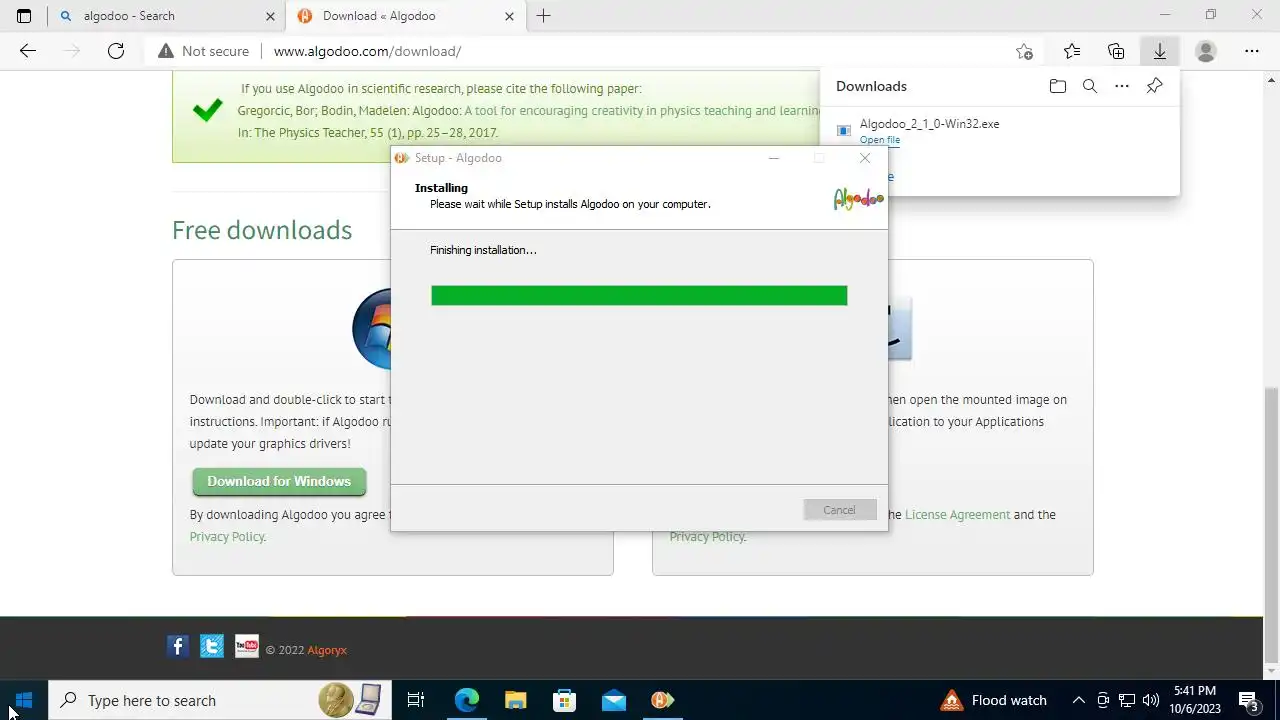The height and width of the screenshot is (720, 1280).
Task: Click the Open file link
Action: pyautogui.click(x=880, y=140)
